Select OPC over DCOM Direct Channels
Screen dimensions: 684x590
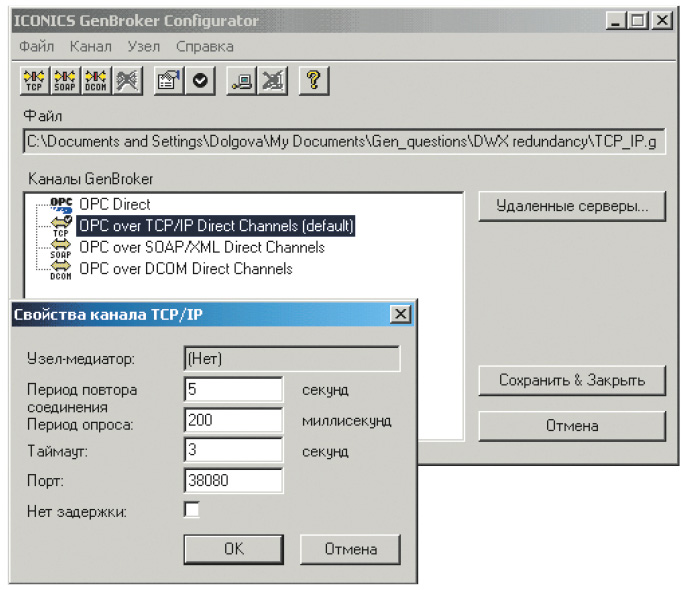tap(186, 269)
